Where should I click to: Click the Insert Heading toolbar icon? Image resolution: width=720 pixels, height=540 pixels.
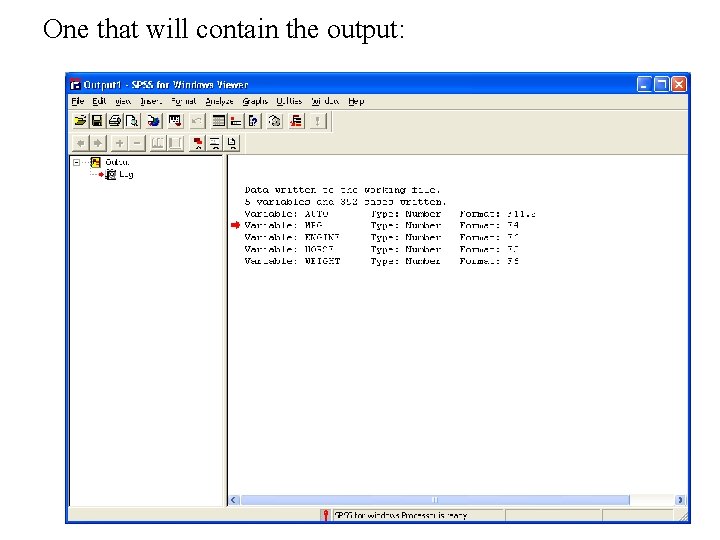(198, 143)
